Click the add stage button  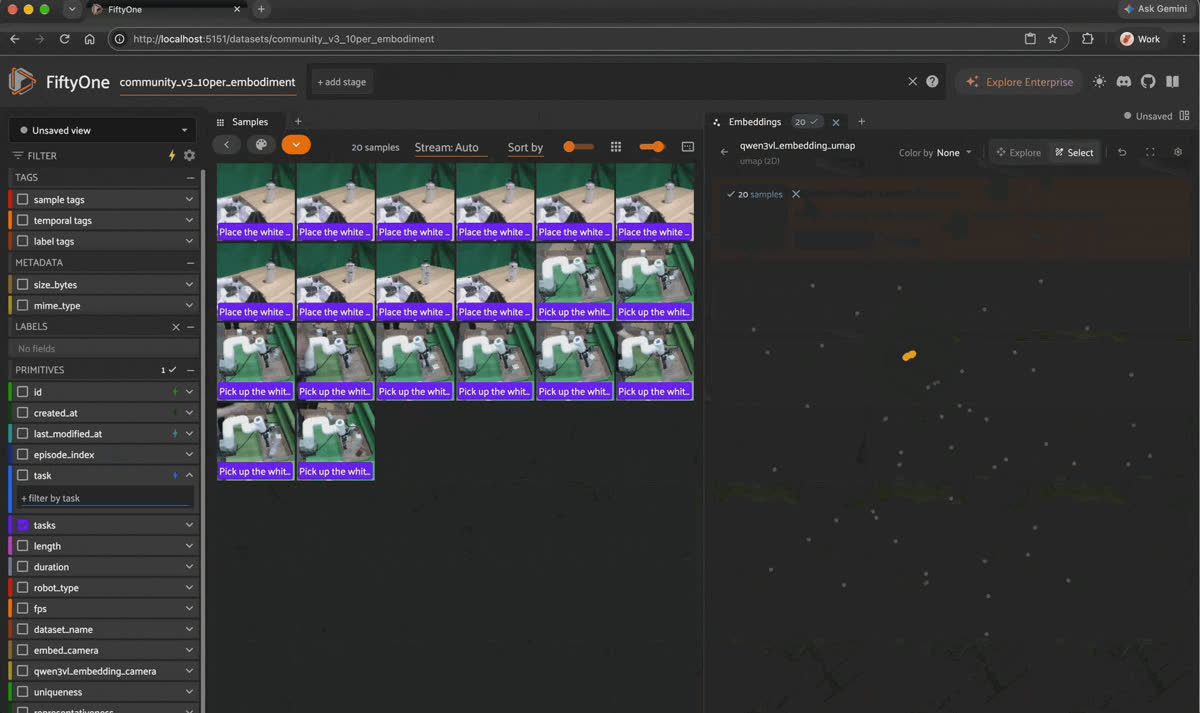point(342,82)
